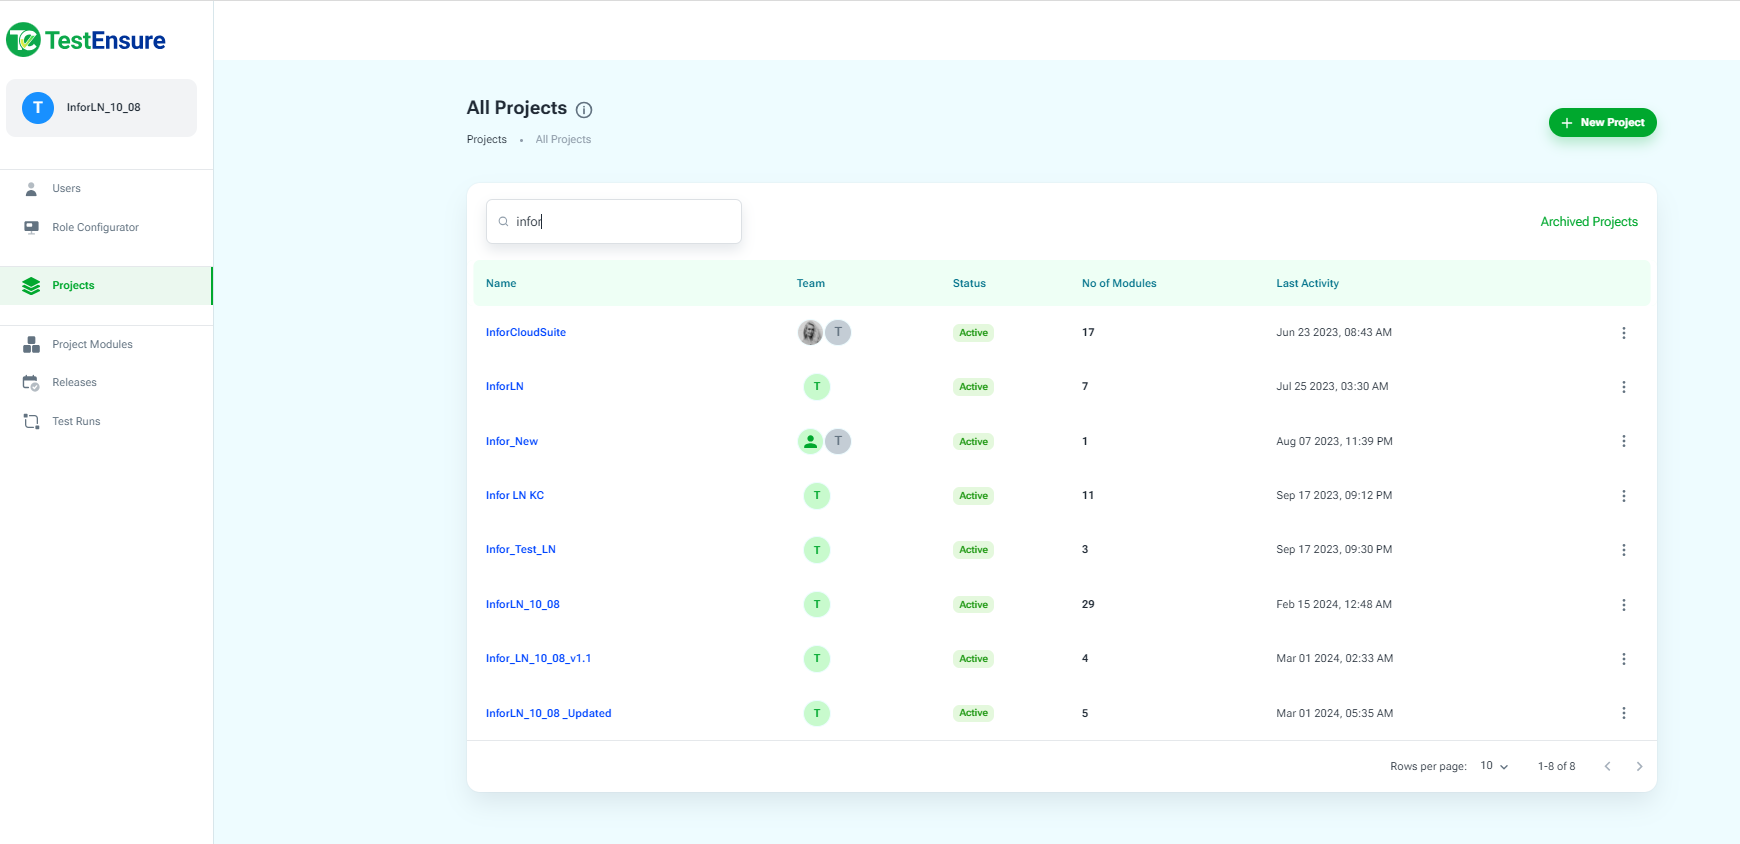Click the green person avatar in Infor_New team
1740x844 pixels.
[810, 441]
